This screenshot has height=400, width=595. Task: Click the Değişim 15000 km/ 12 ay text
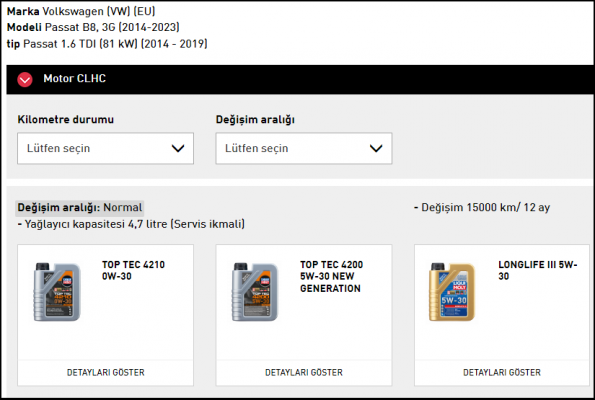click(x=482, y=208)
